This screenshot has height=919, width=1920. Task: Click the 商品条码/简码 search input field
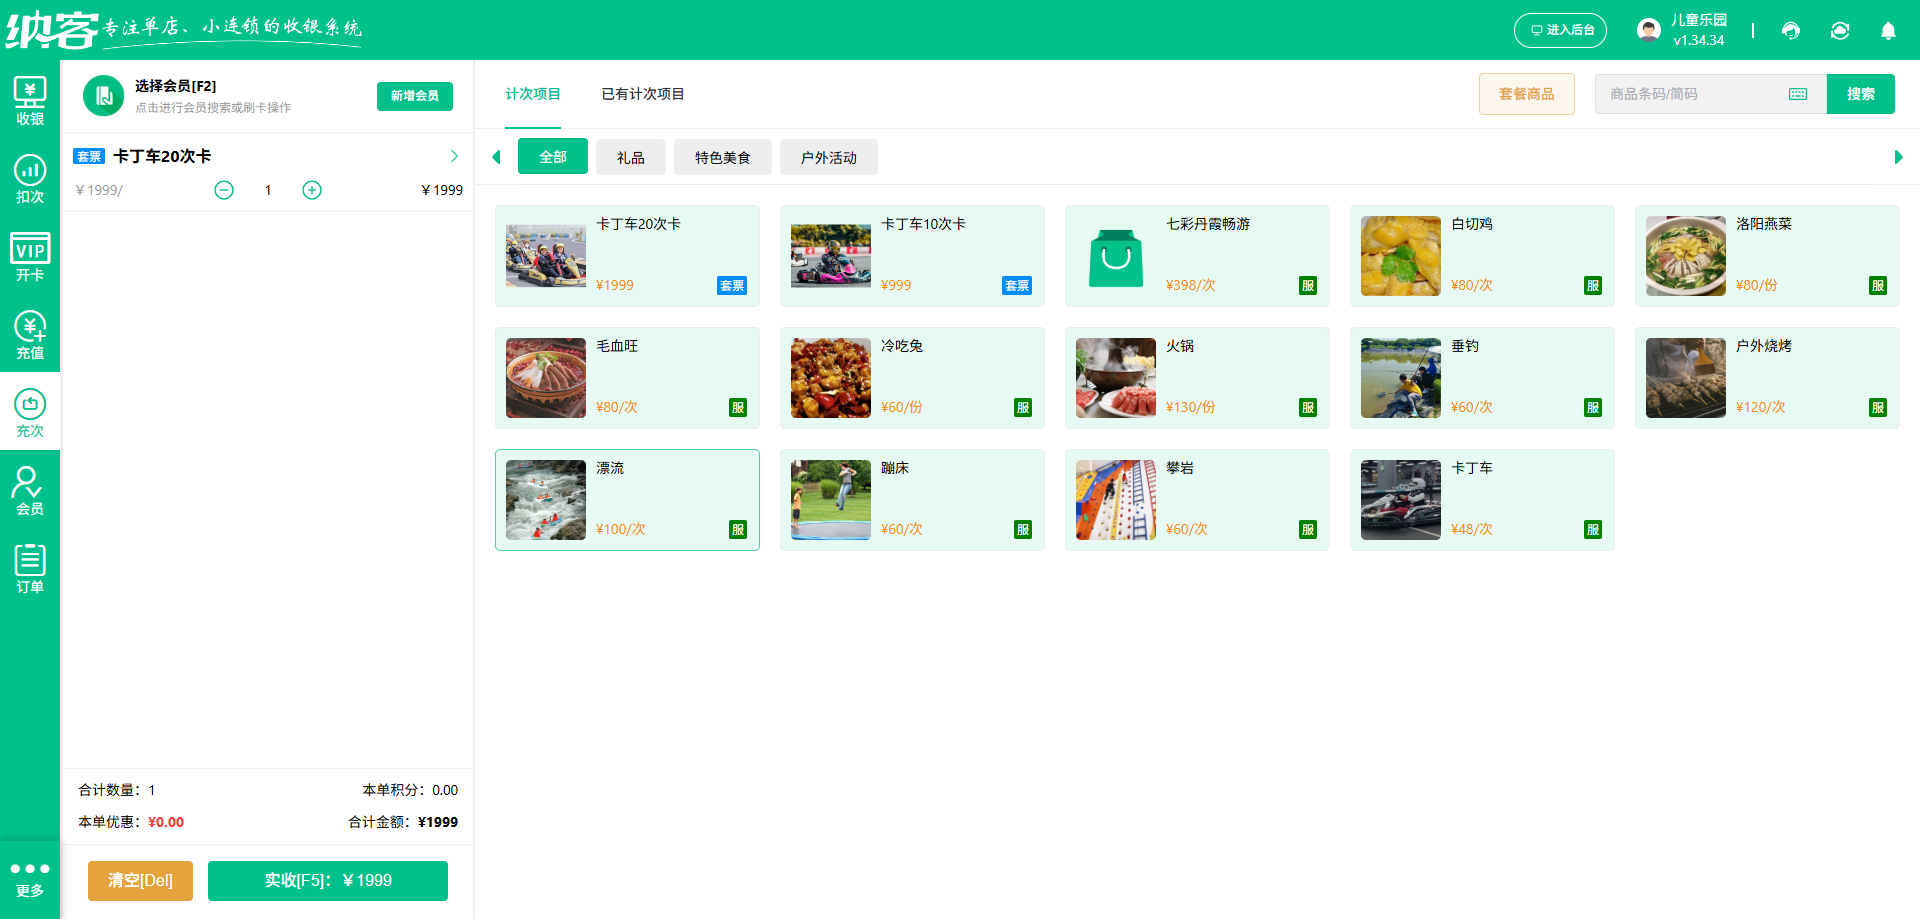1690,93
